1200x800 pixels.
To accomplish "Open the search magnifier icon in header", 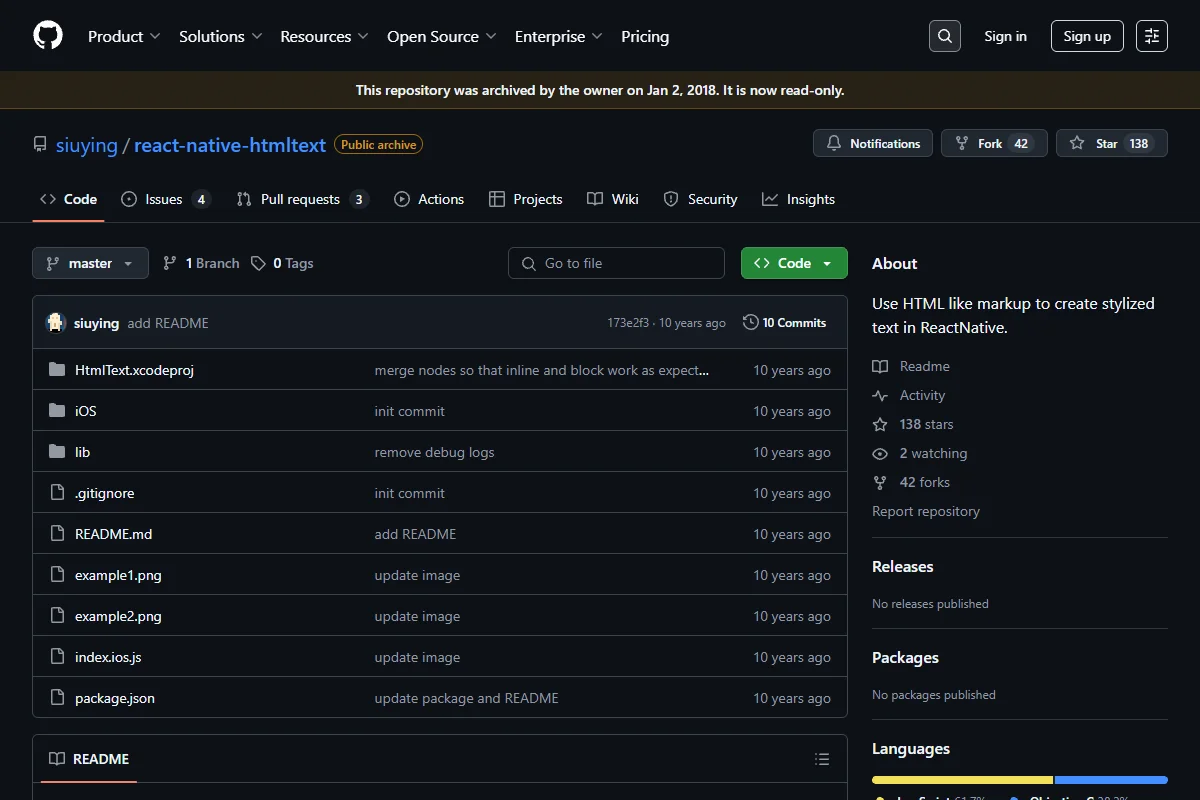I will click(945, 36).
